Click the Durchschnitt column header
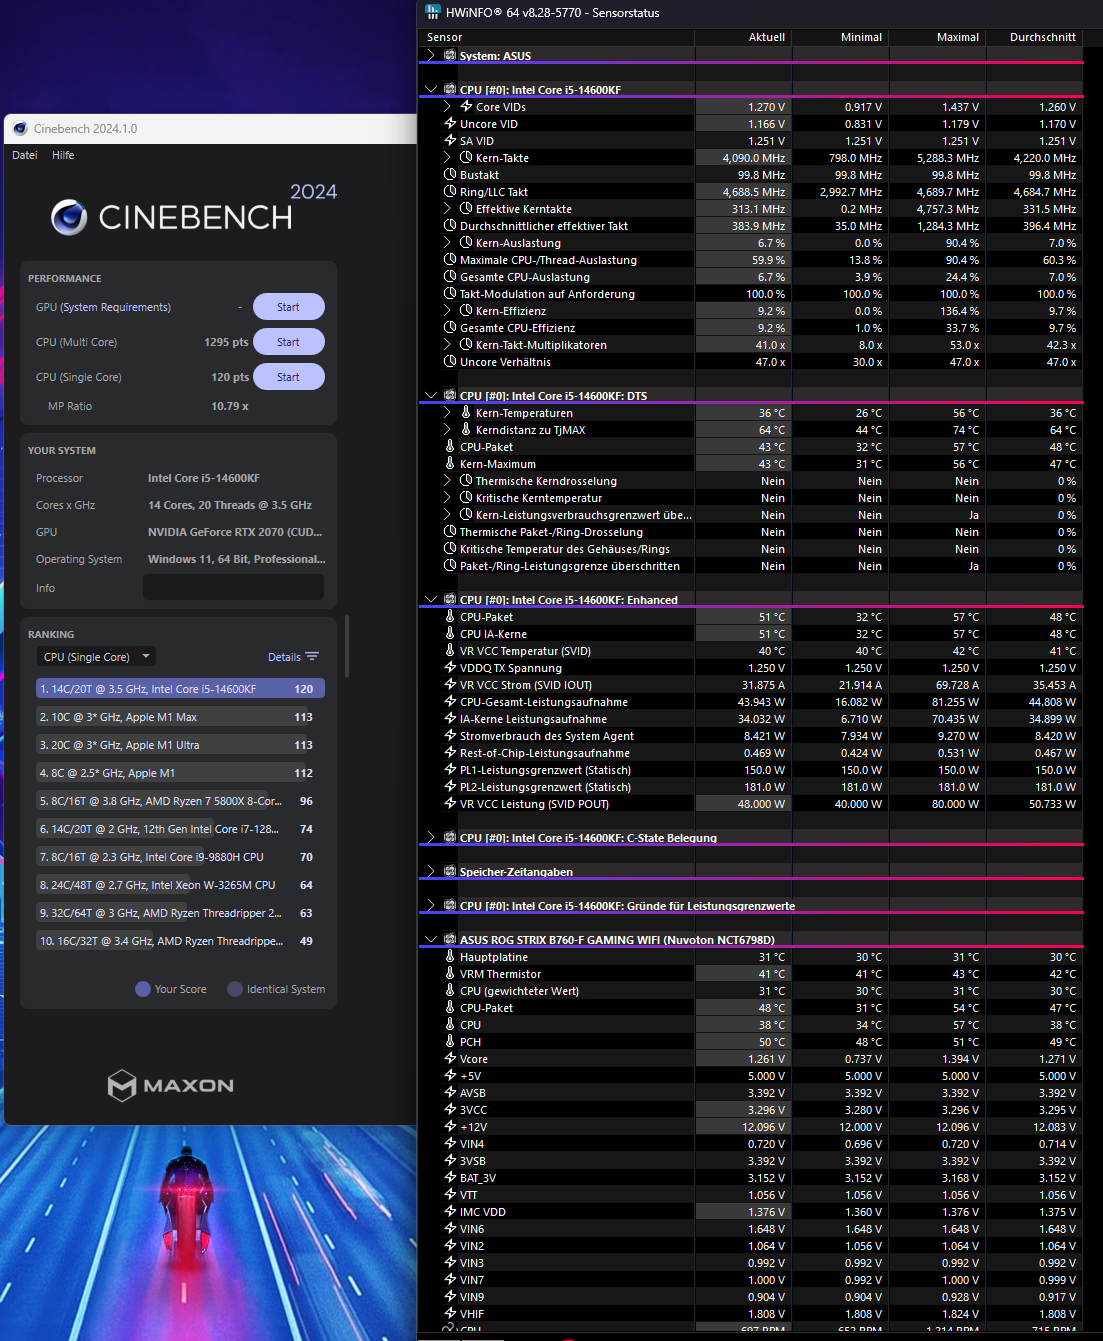The height and width of the screenshot is (1341, 1103). coord(1034,37)
